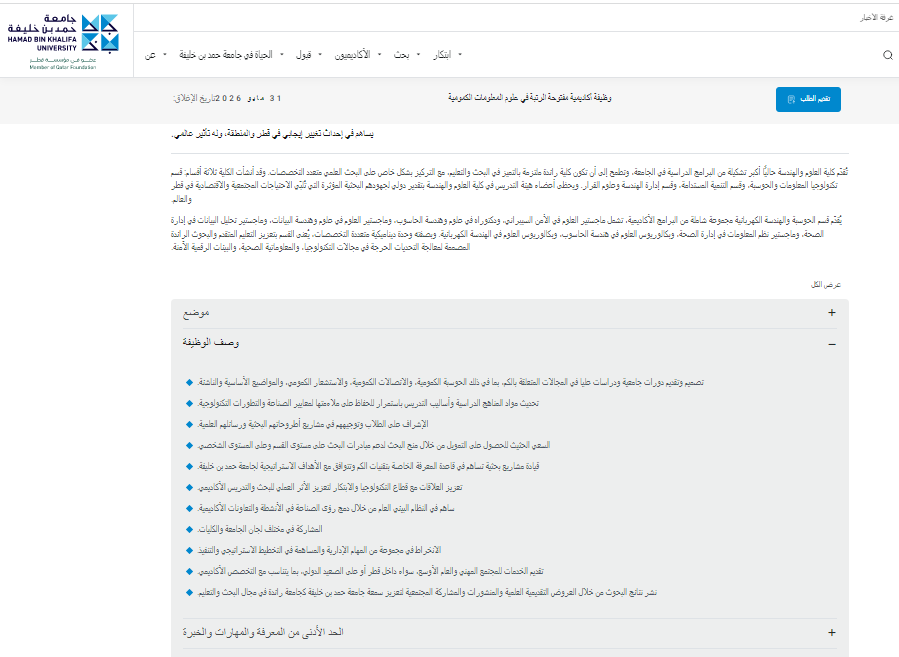The height and width of the screenshot is (657, 899).
Task: Select الحياة في جامعة حمد بن خليفة menu
Action: (x=227, y=55)
